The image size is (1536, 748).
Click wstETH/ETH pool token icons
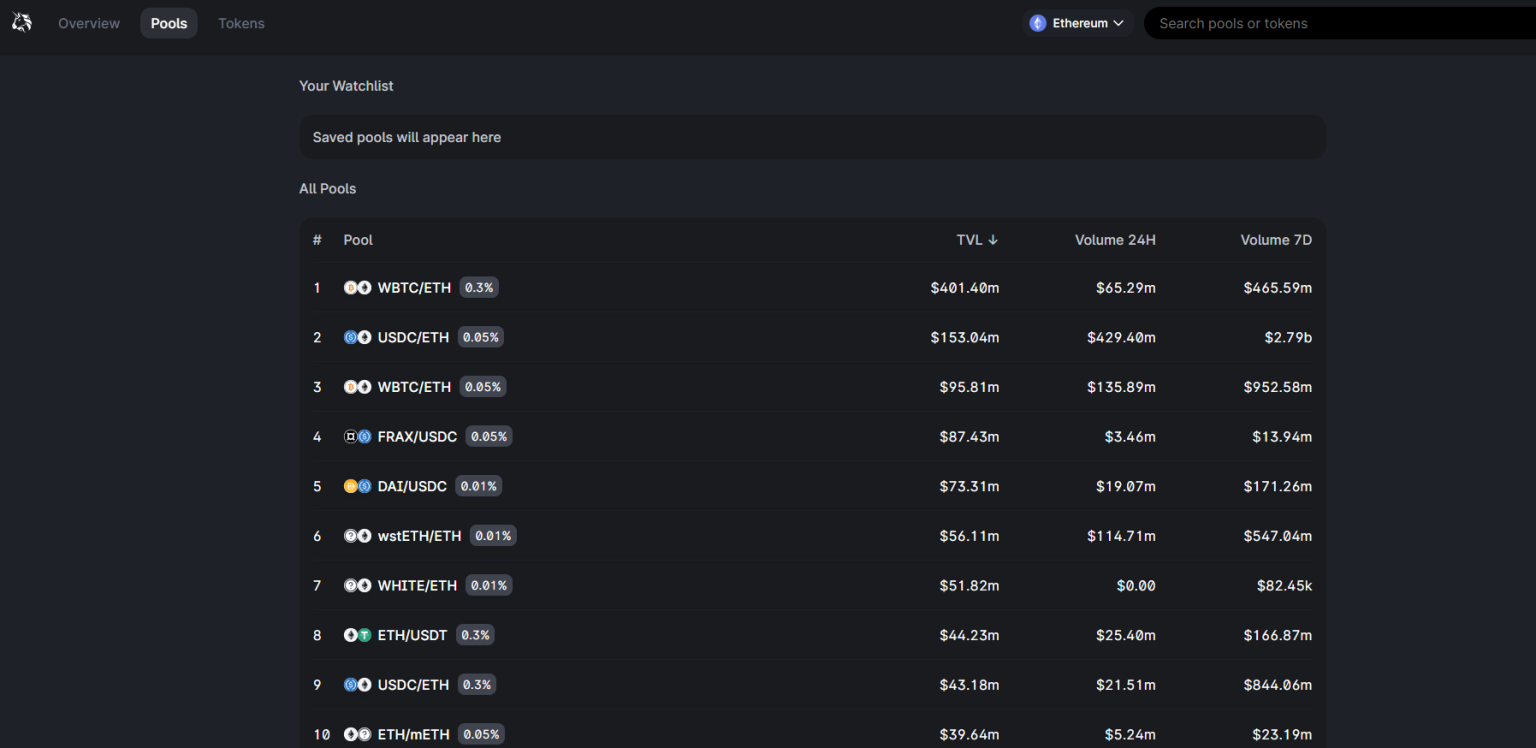pyautogui.click(x=357, y=536)
